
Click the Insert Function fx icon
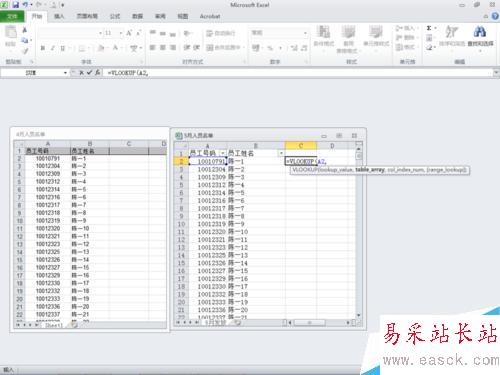click(x=97, y=72)
